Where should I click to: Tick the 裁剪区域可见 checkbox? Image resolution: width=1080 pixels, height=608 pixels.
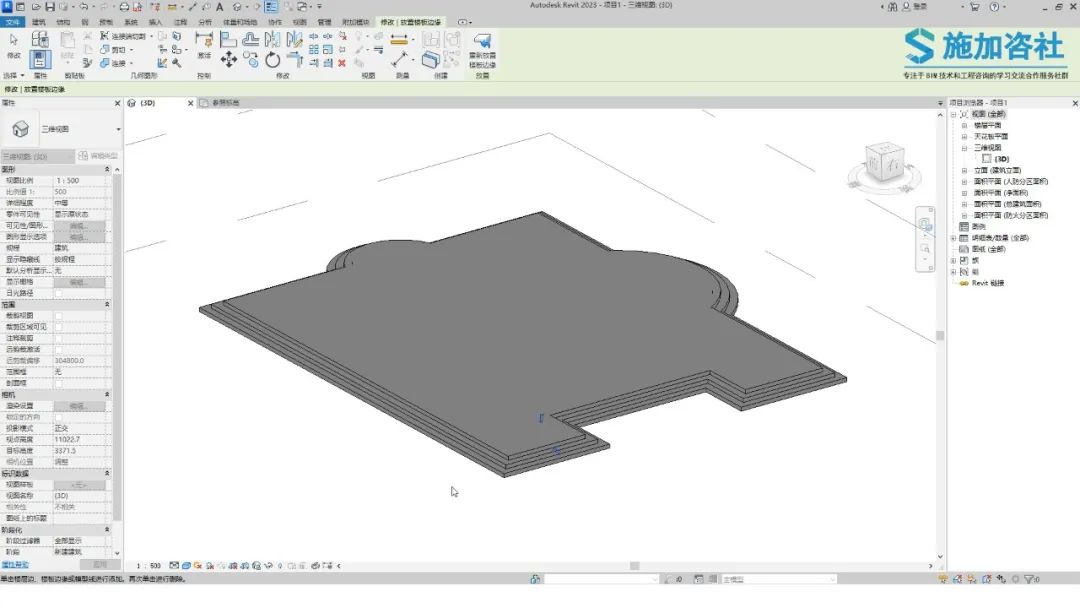coord(59,327)
